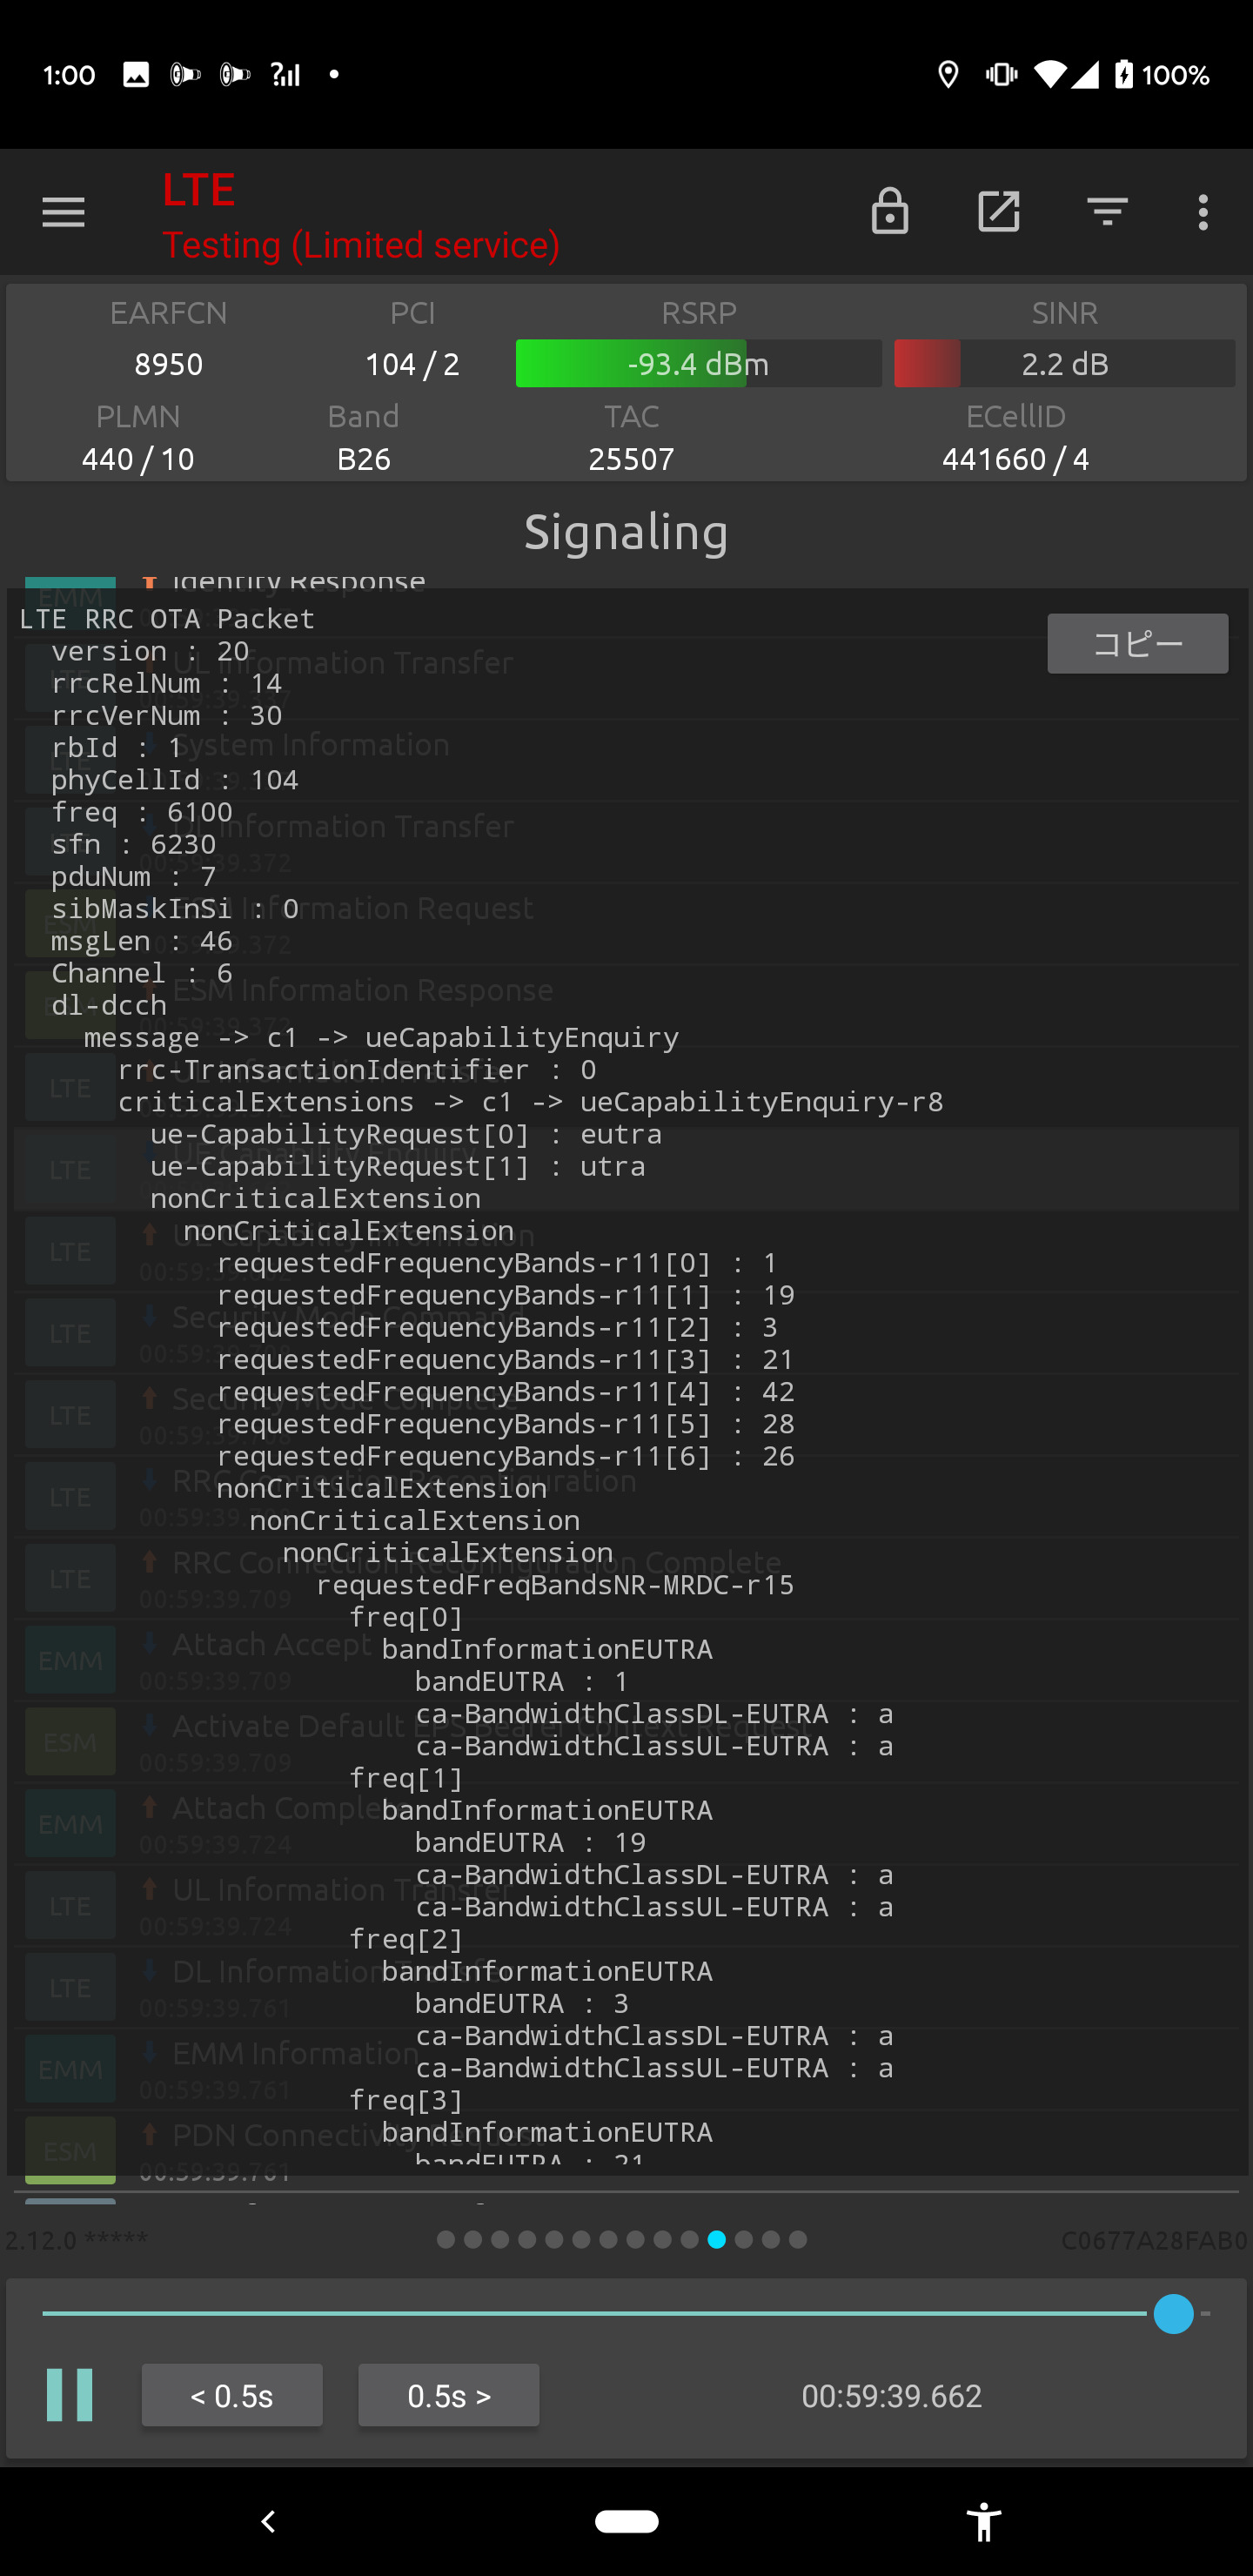Open the accessibility shortcut icon
1253x2576 pixels.
pyautogui.click(x=984, y=2521)
